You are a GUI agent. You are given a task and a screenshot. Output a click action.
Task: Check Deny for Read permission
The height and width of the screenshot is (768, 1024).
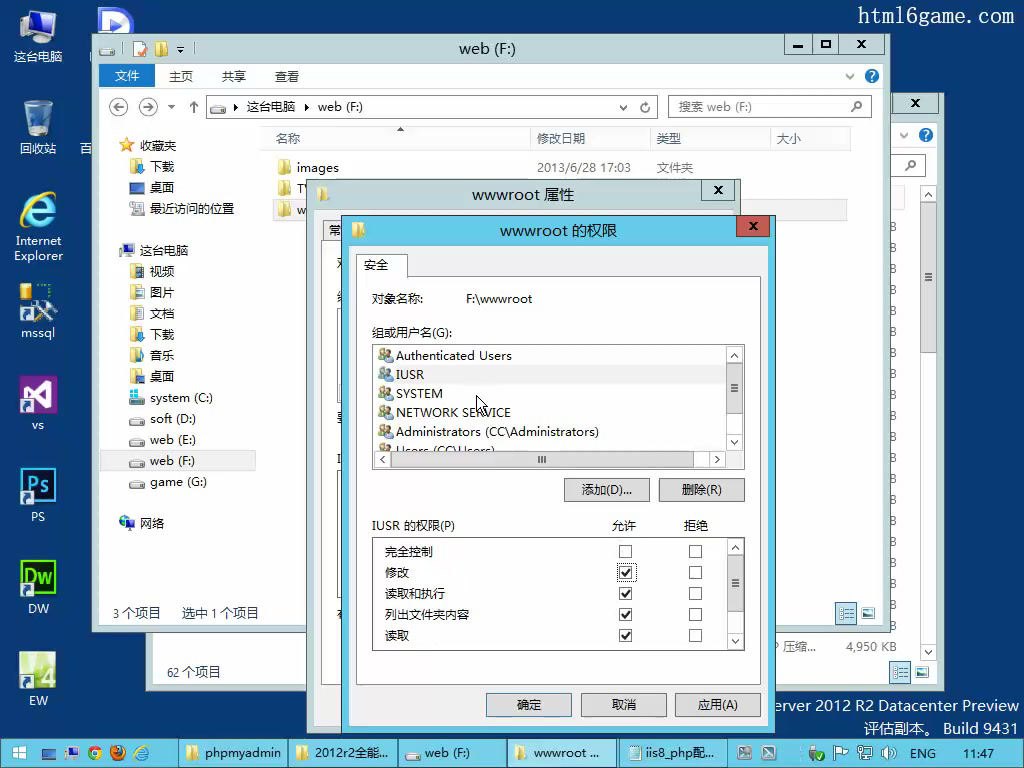click(x=695, y=636)
